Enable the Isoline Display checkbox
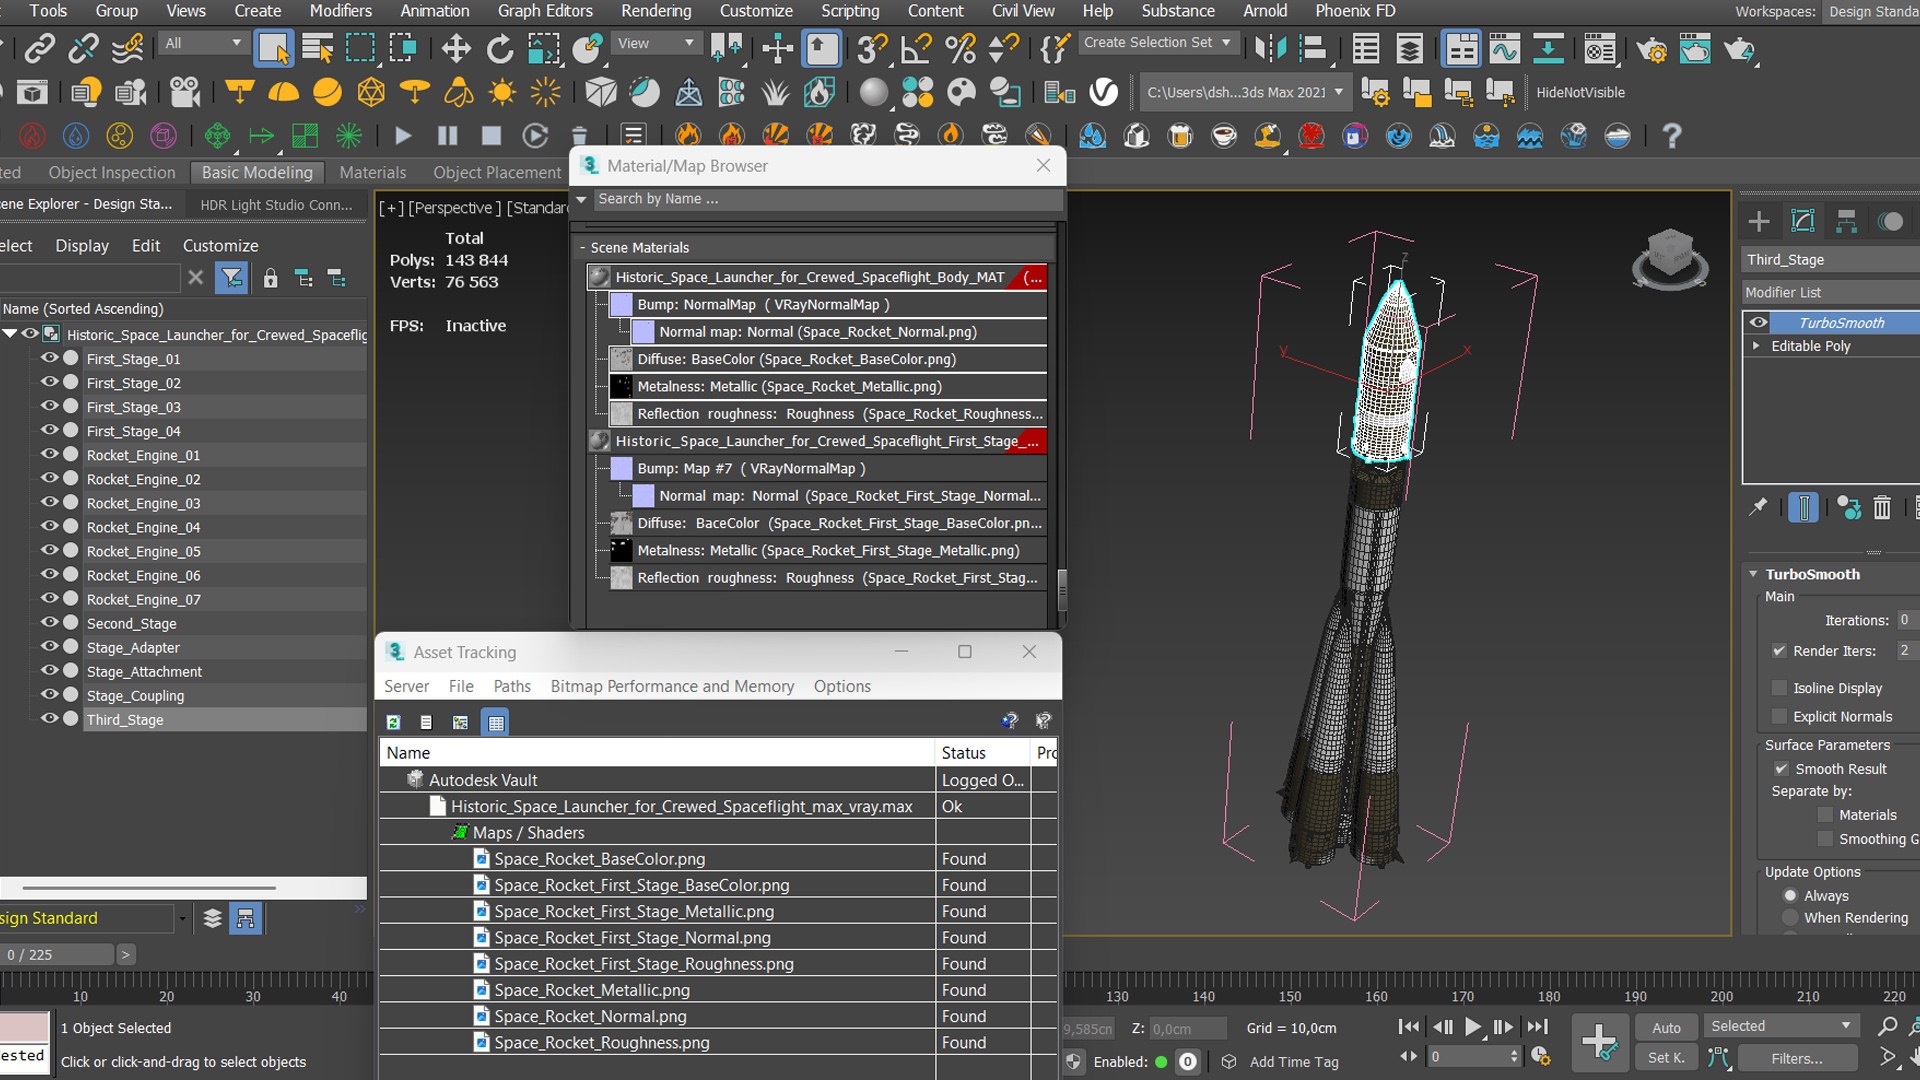Viewport: 1920px width, 1080px height. (x=1779, y=688)
